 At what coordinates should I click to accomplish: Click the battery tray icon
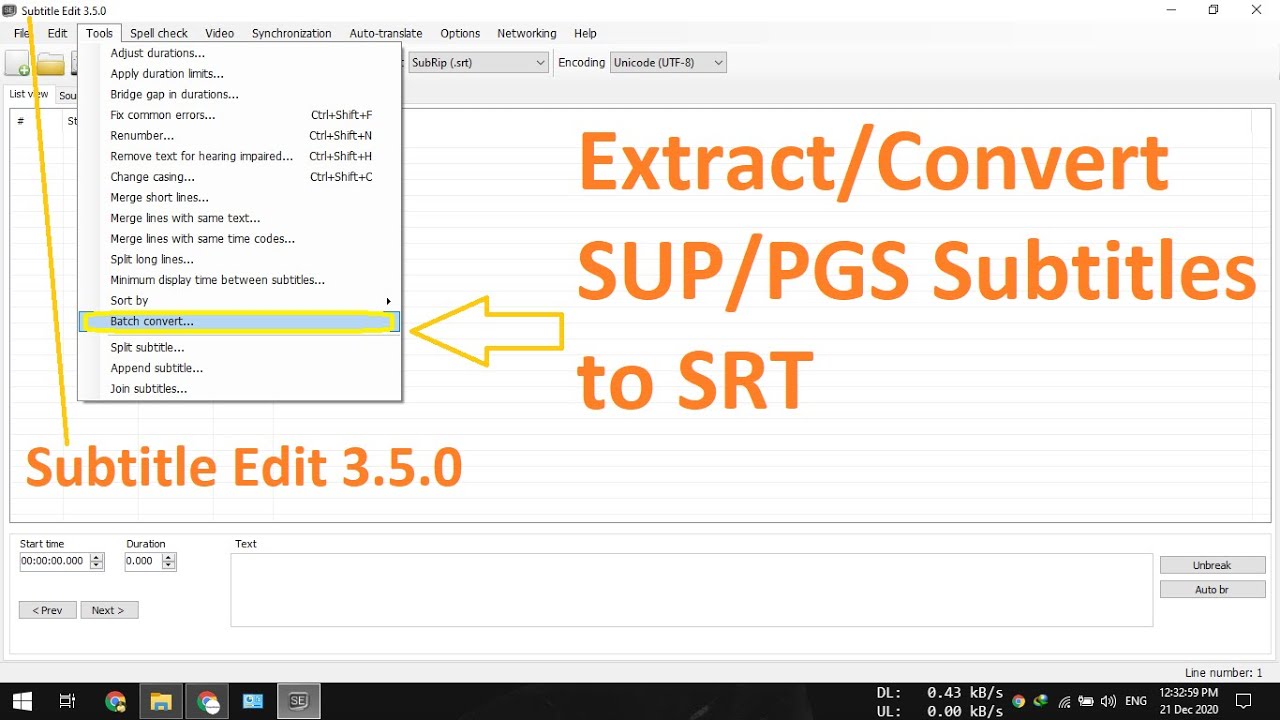click(1087, 702)
